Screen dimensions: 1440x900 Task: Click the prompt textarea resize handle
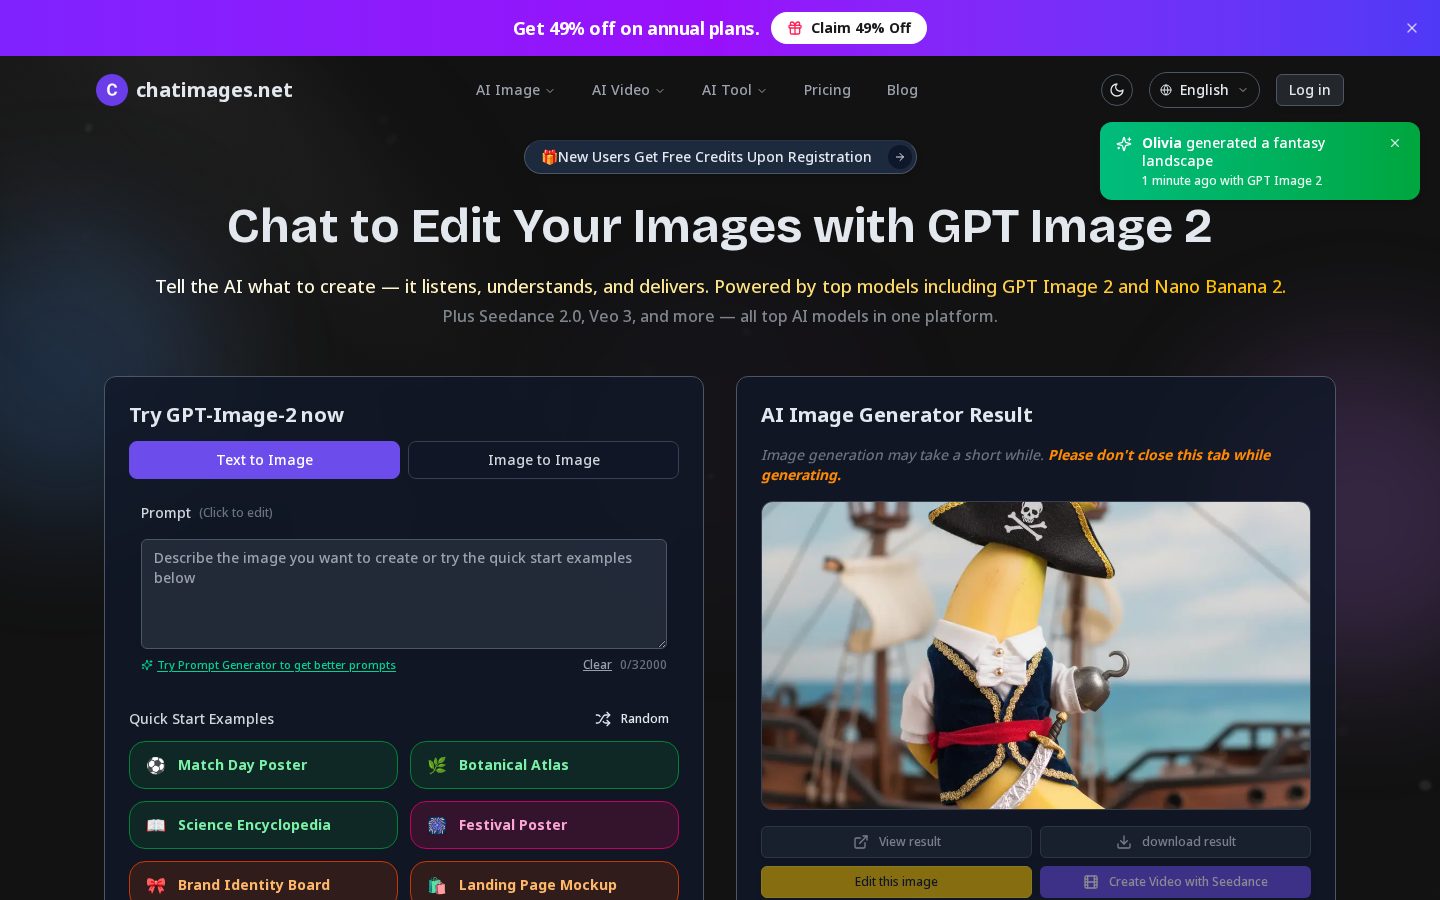(x=661, y=643)
